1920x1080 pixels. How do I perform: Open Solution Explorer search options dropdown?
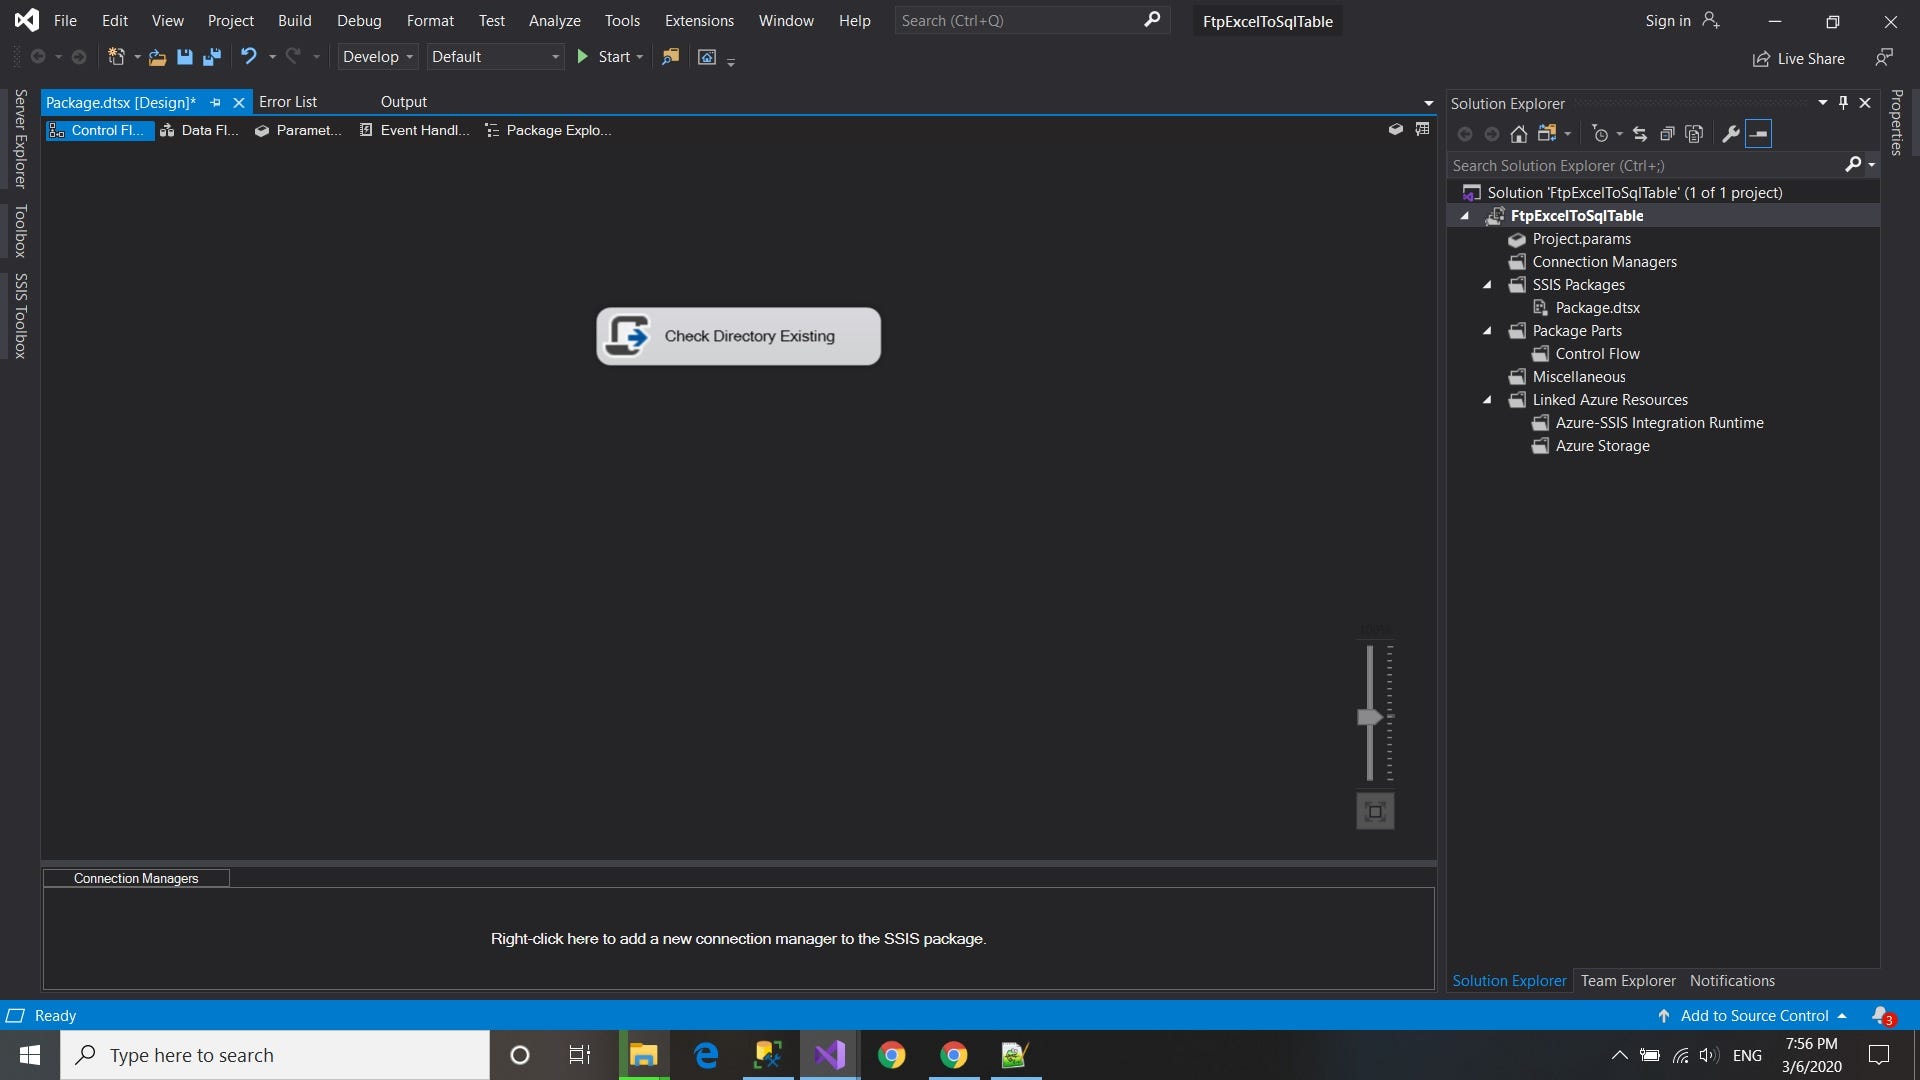click(x=1871, y=165)
